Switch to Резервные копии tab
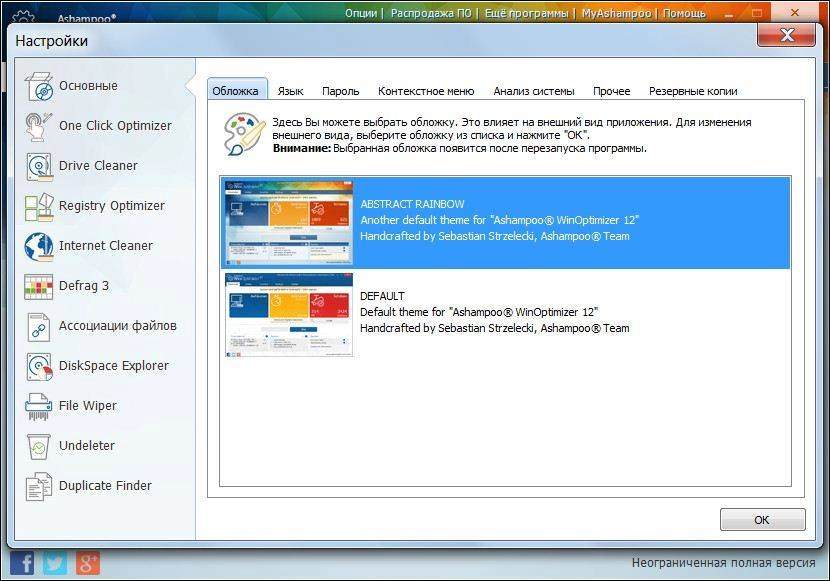 point(693,91)
